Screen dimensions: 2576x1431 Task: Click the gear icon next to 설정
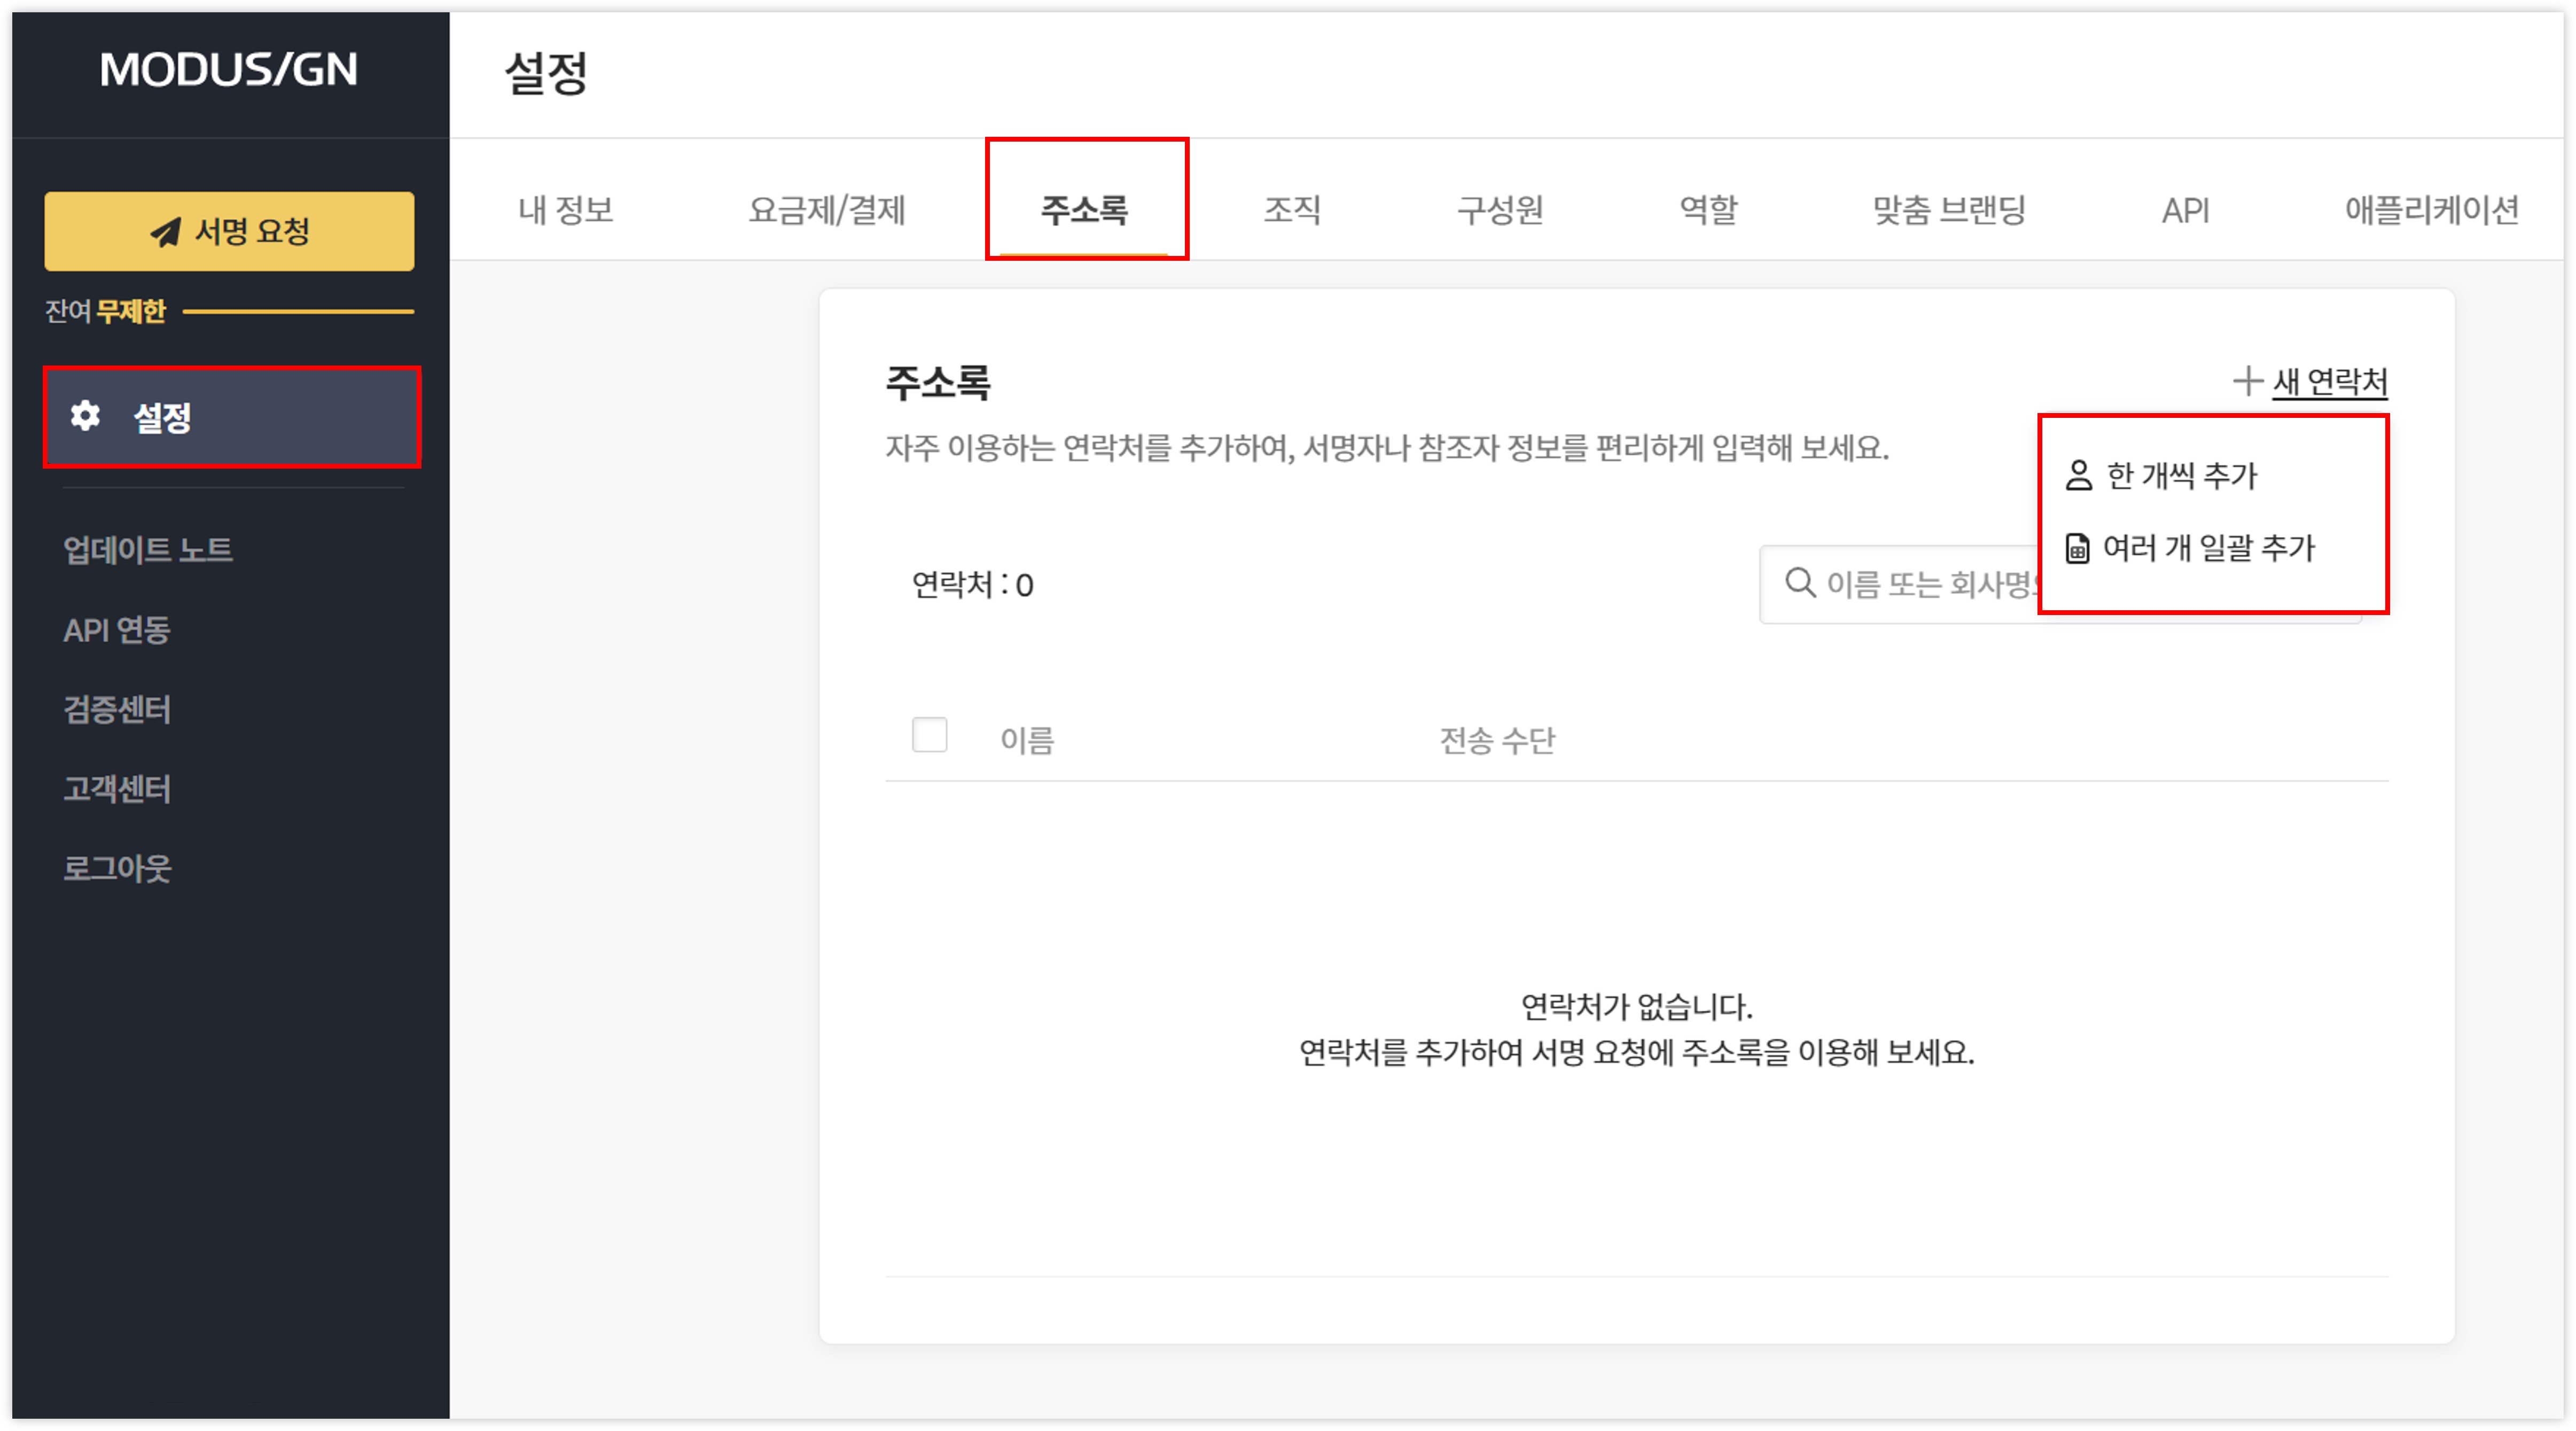click(x=85, y=416)
